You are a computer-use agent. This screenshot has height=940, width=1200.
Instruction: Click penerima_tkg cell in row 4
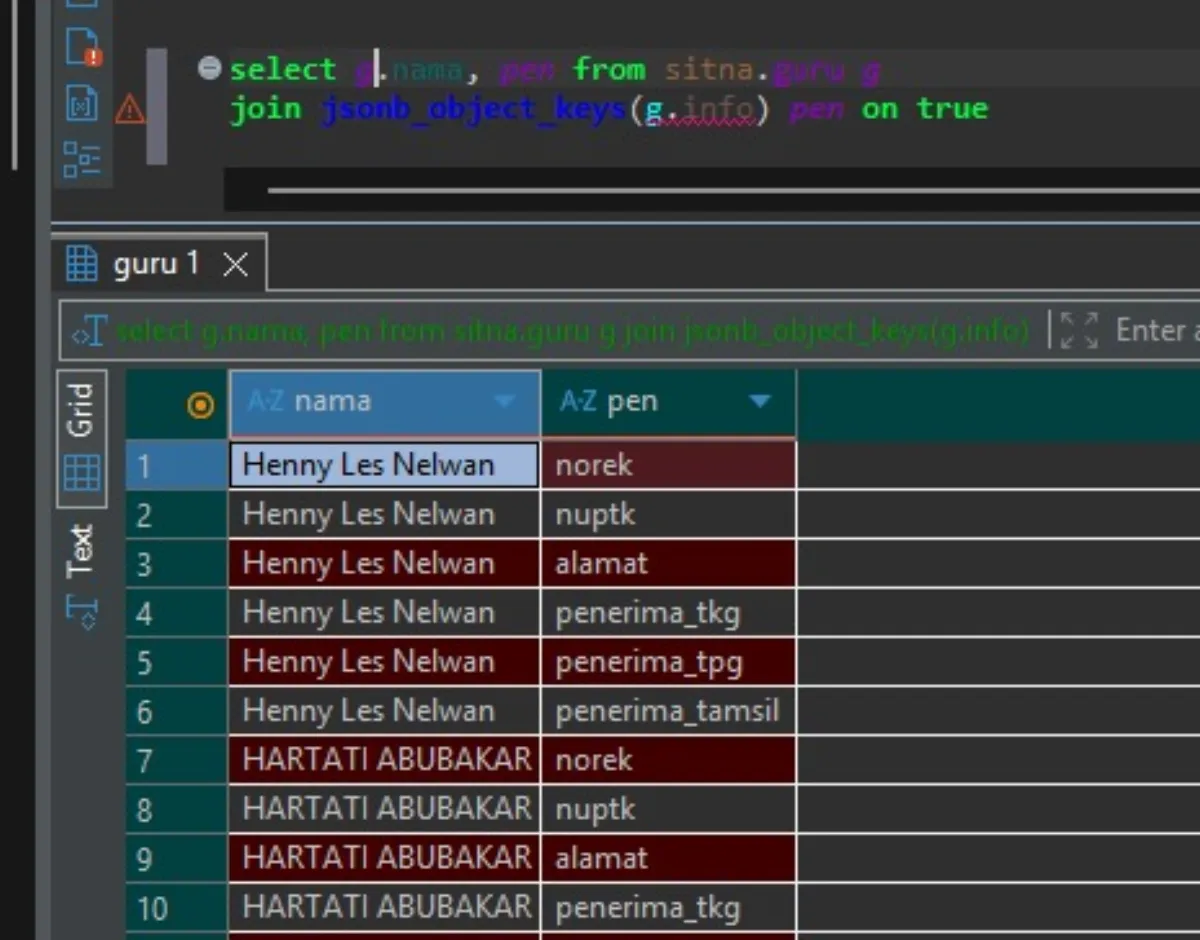click(669, 612)
